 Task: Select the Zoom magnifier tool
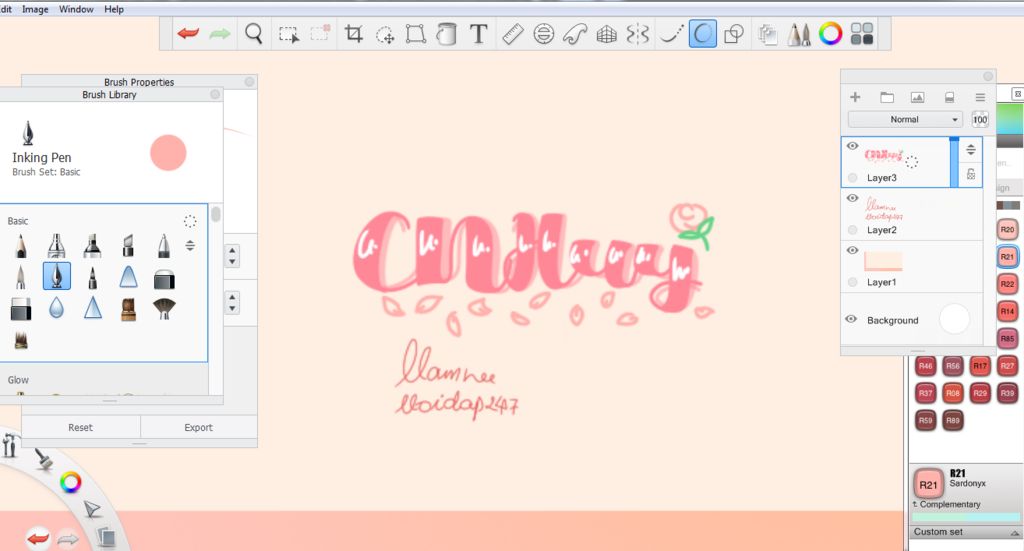(x=253, y=33)
